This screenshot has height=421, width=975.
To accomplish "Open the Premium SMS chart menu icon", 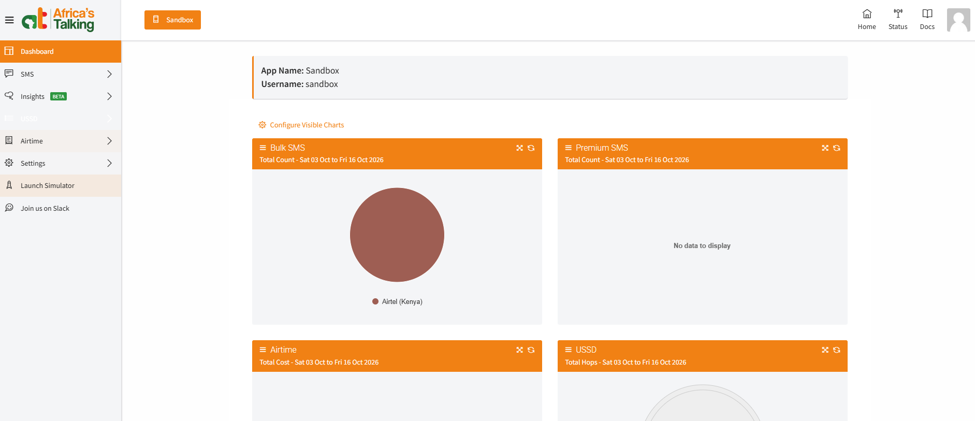I will [x=568, y=148].
